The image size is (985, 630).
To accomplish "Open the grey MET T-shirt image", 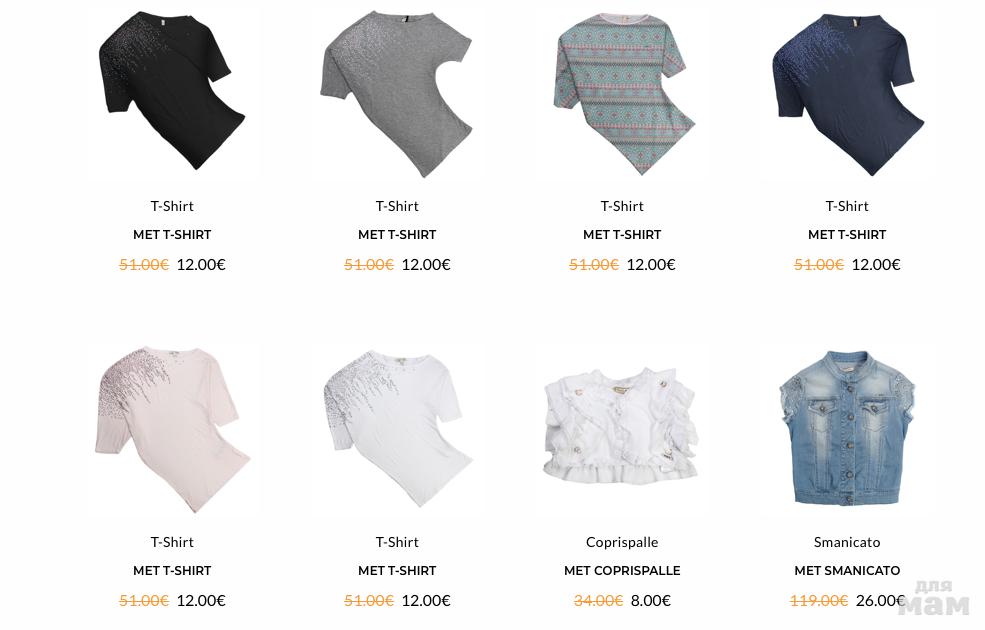I will tap(396, 94).
